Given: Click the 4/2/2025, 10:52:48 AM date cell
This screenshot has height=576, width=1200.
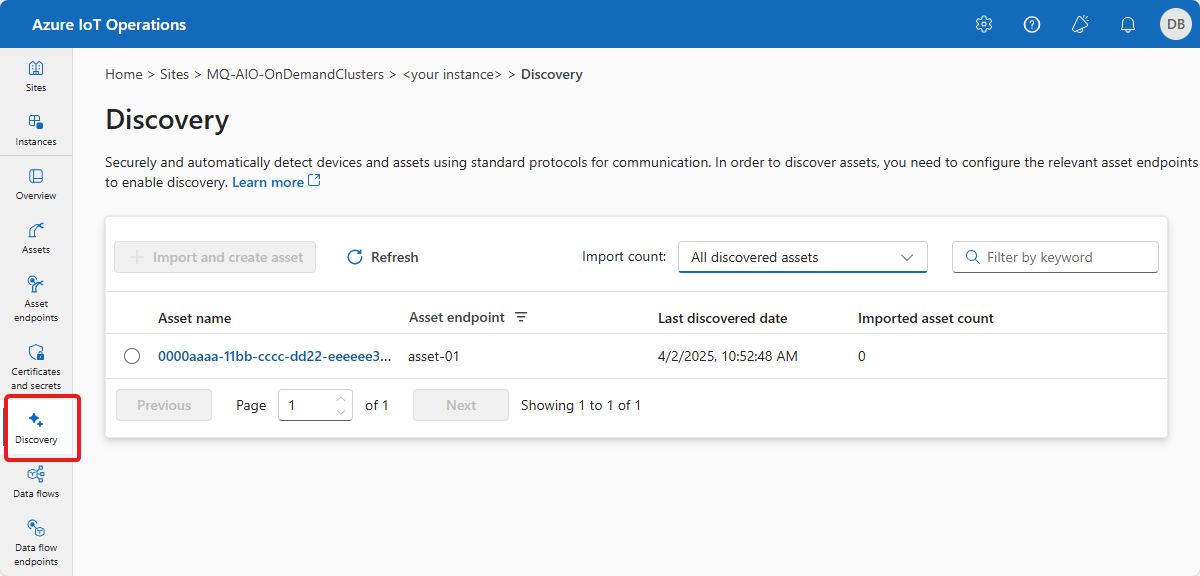Looking at the screenshot, I should (728, 356).
